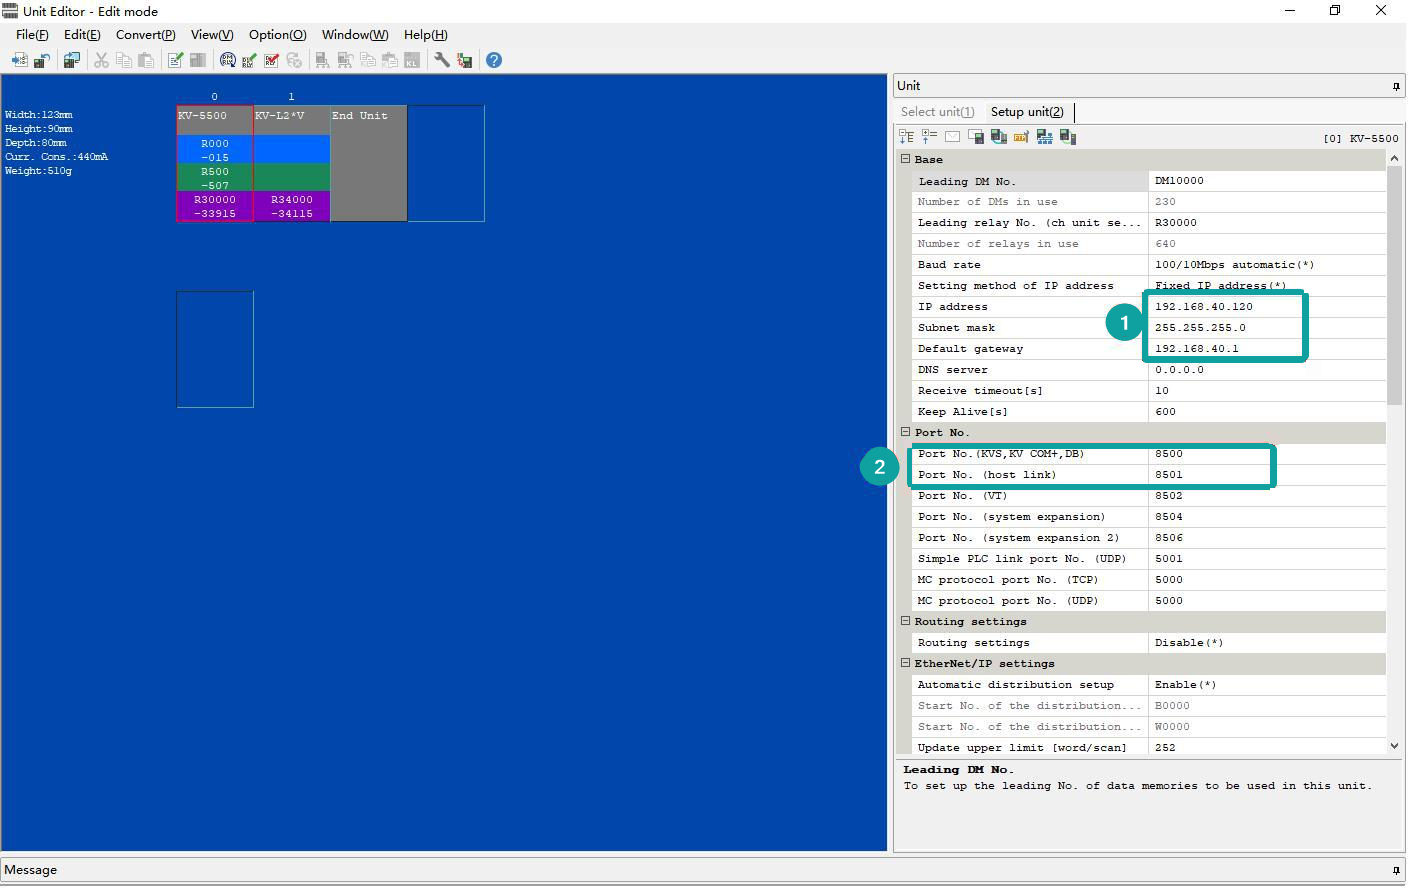
Task: Open the Window menu
Action: [355, 35]
